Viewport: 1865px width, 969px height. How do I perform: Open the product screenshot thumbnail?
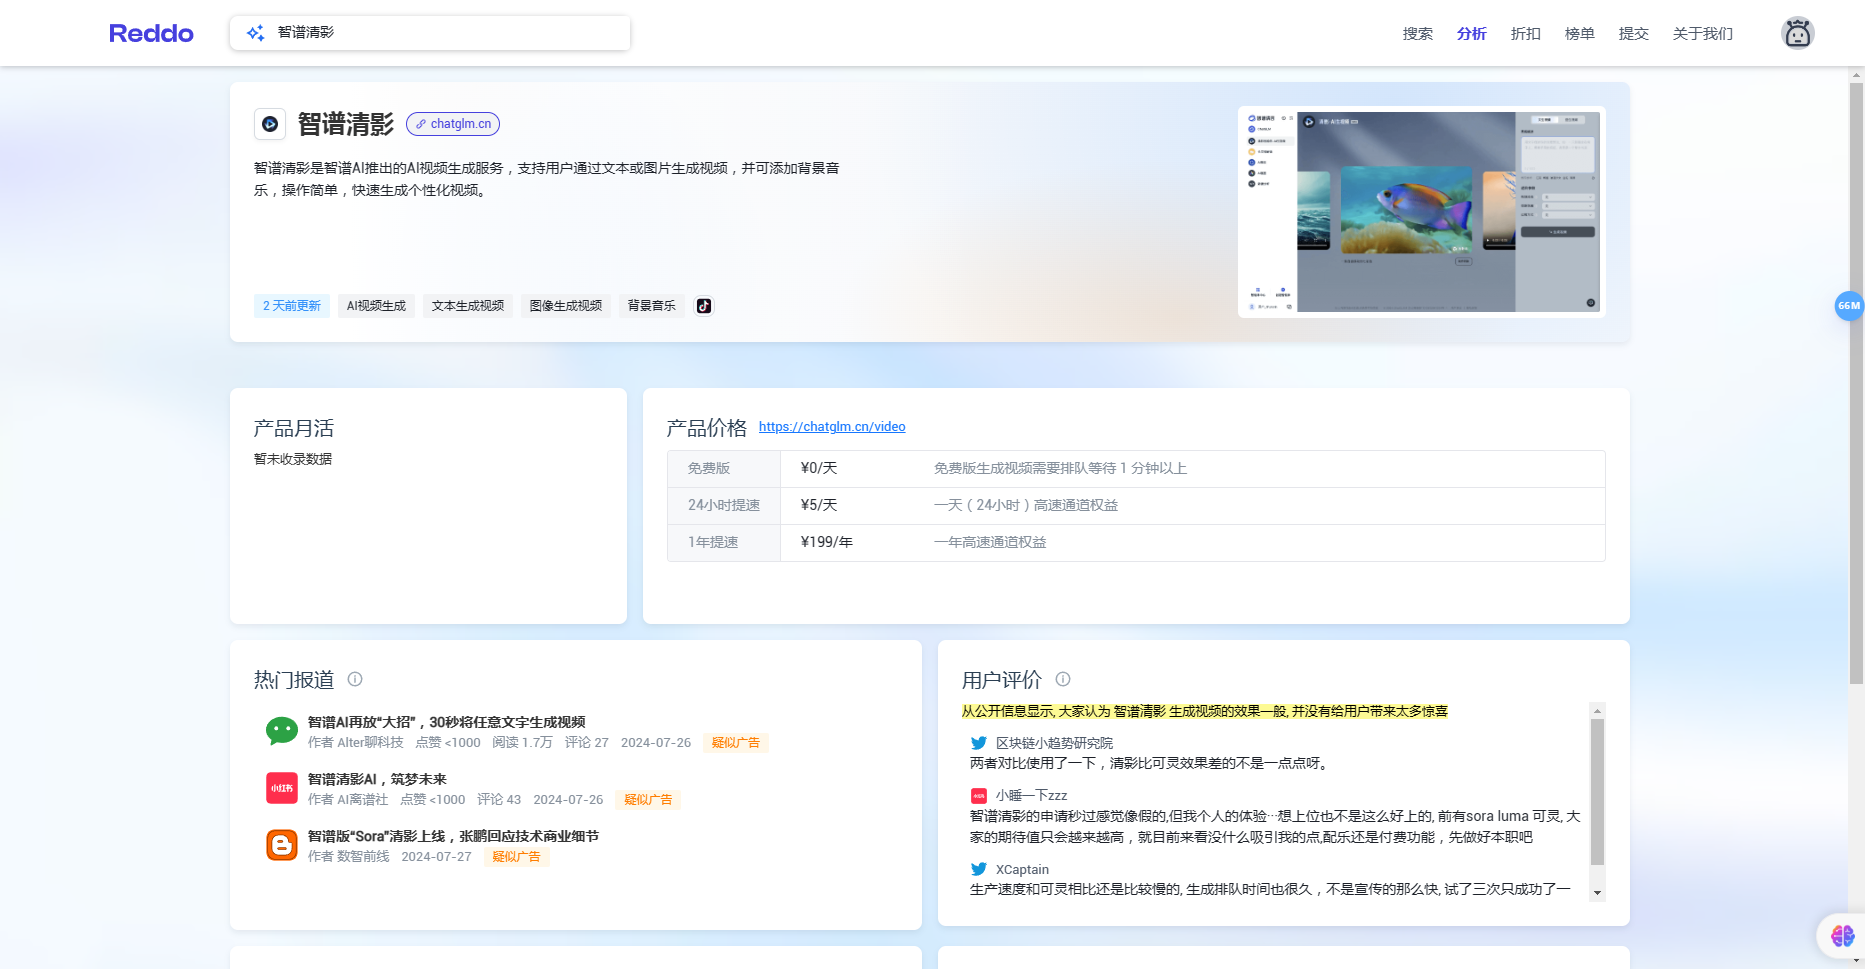pyautogui.click(x=1421, y=212)
